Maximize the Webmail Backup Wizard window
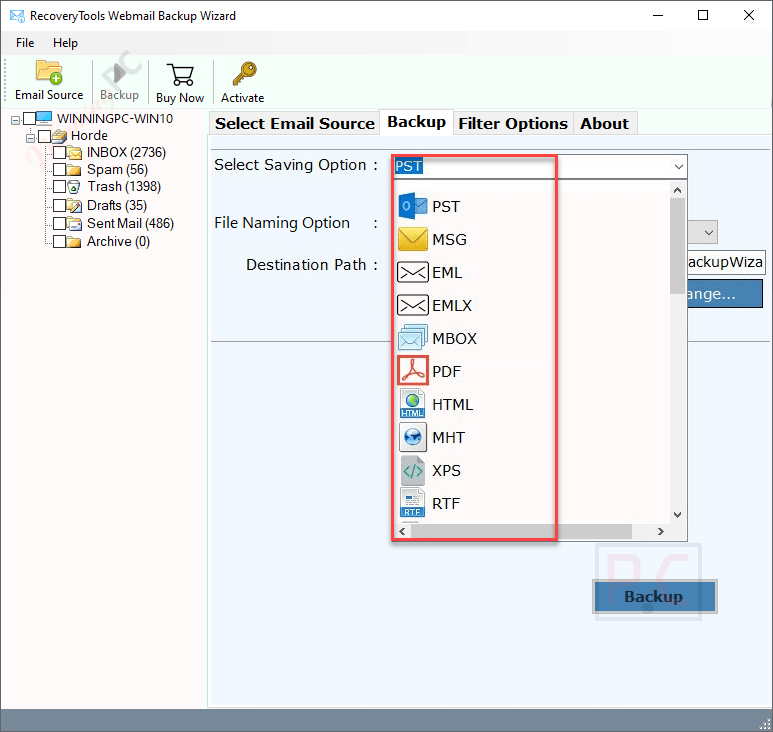Viewport: 773px width, 732px height. [703, 15]
